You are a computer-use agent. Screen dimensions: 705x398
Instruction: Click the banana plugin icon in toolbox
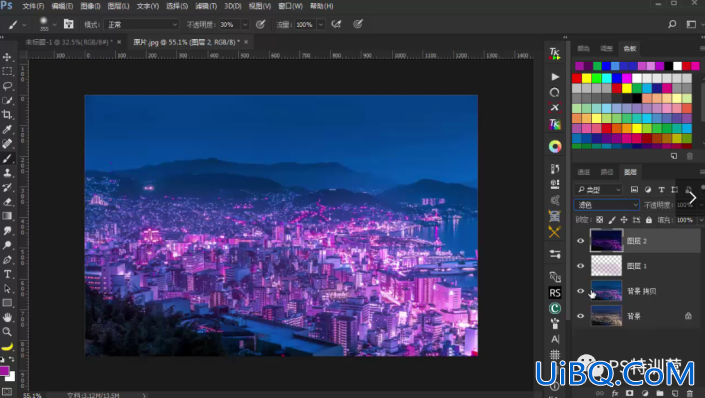point(7,346)
